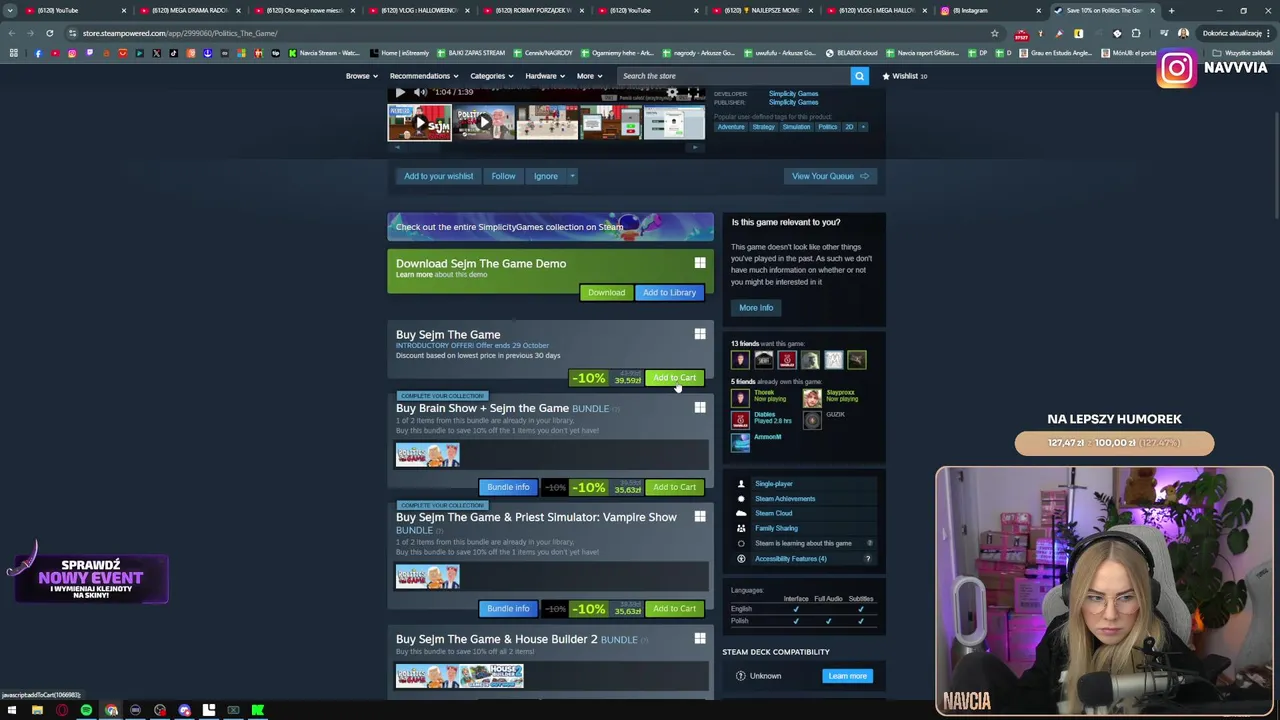Open the Recommendations menu
The height and width of the screenshot is (720, 1280).
click(424, 76)
